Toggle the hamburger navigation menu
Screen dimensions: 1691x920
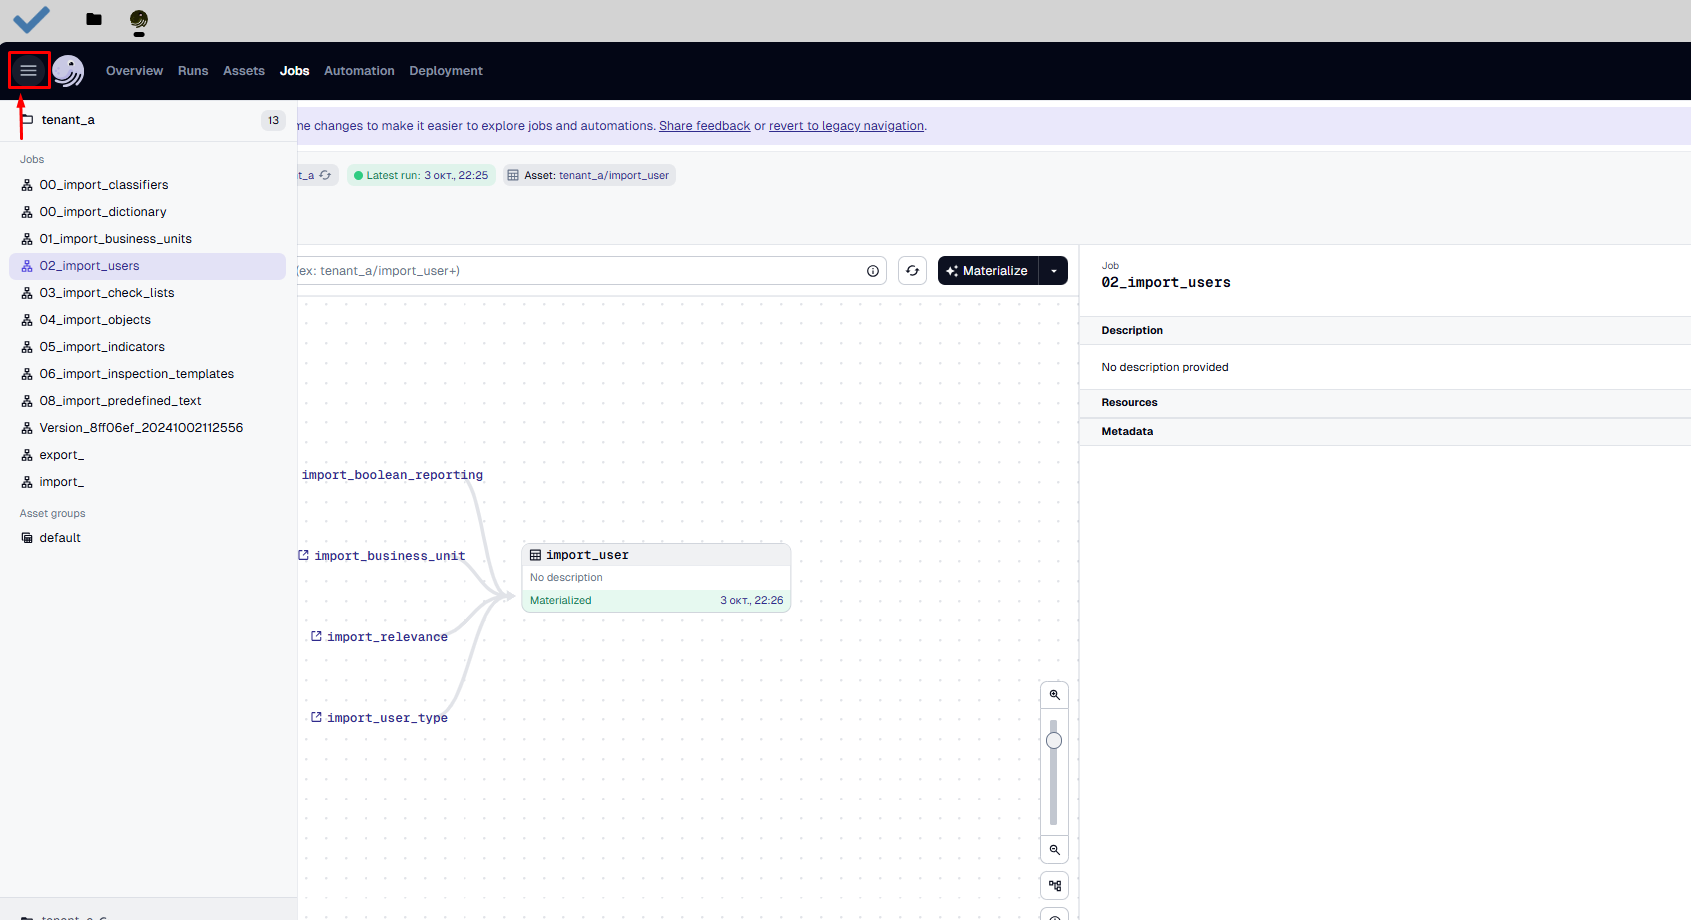pyautogui.click(x=28, y=71)
